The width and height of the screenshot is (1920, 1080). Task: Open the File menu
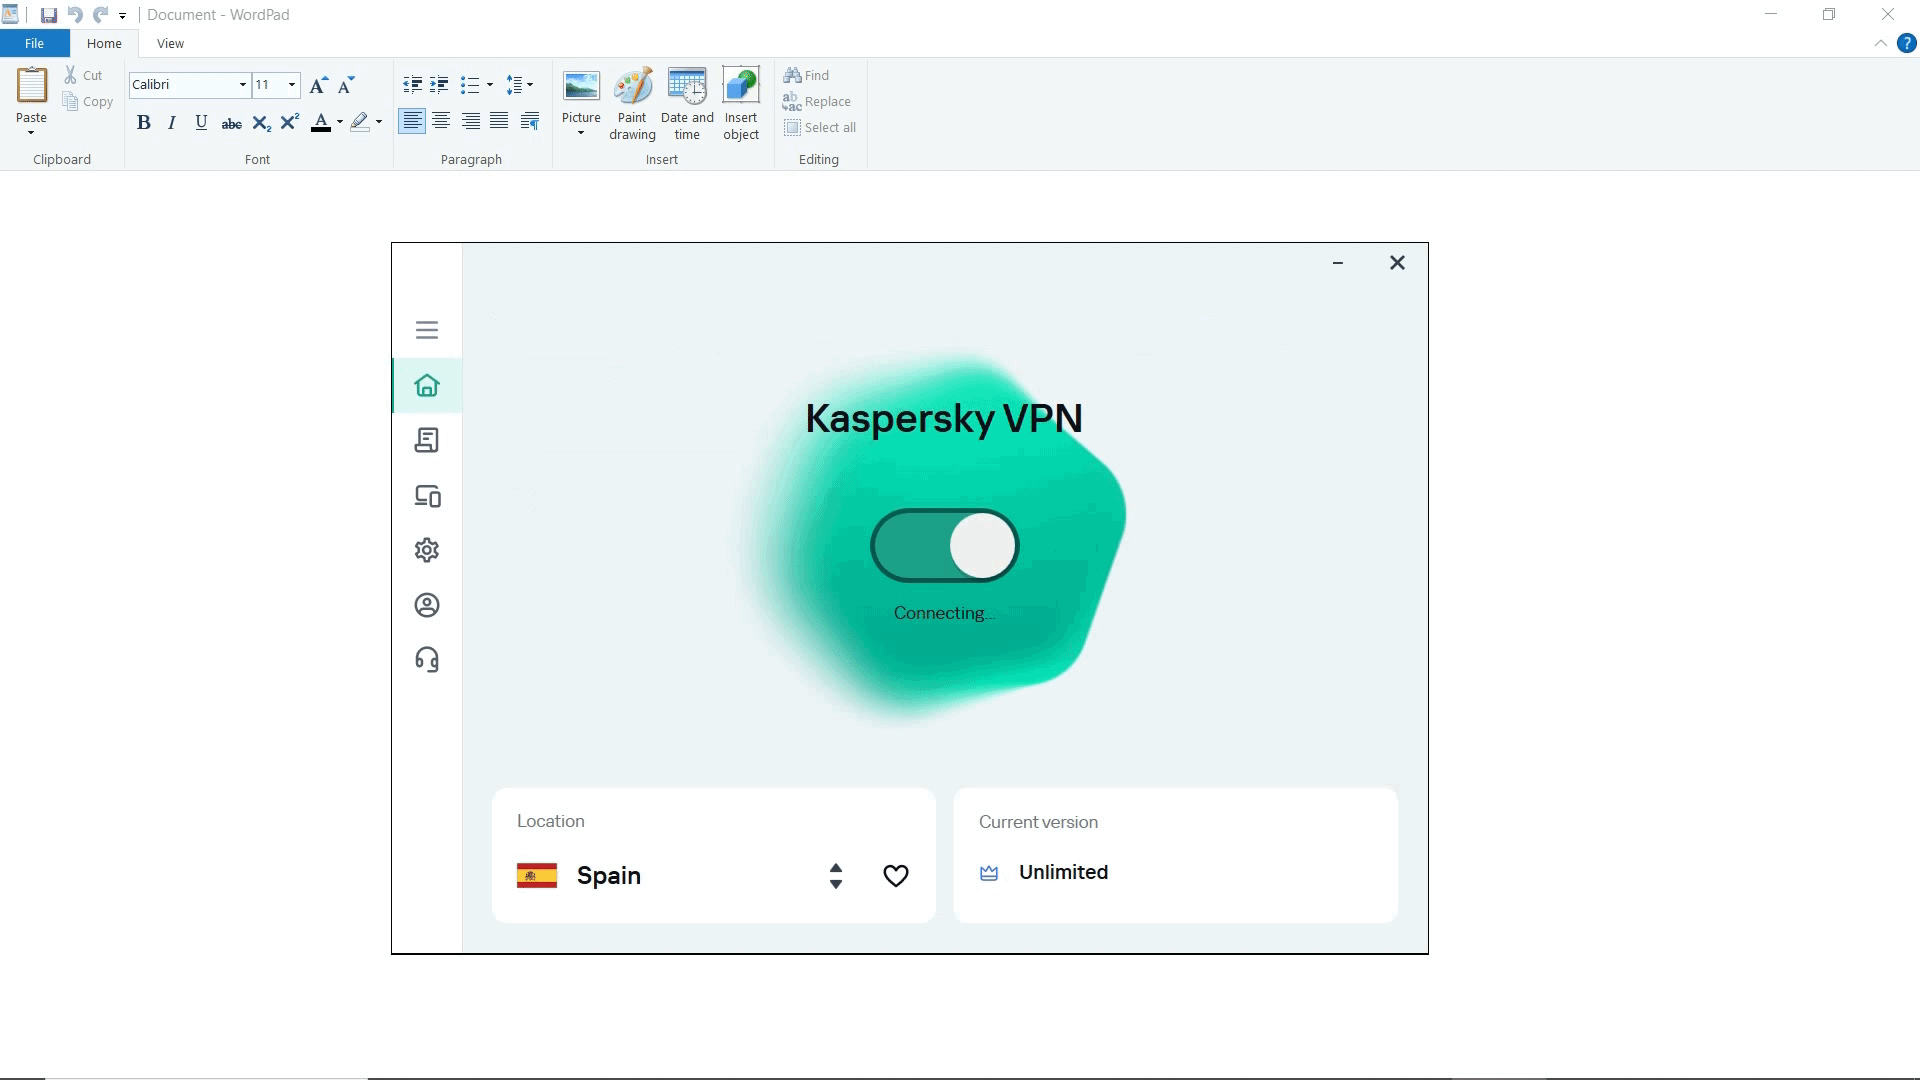(34, 44)
